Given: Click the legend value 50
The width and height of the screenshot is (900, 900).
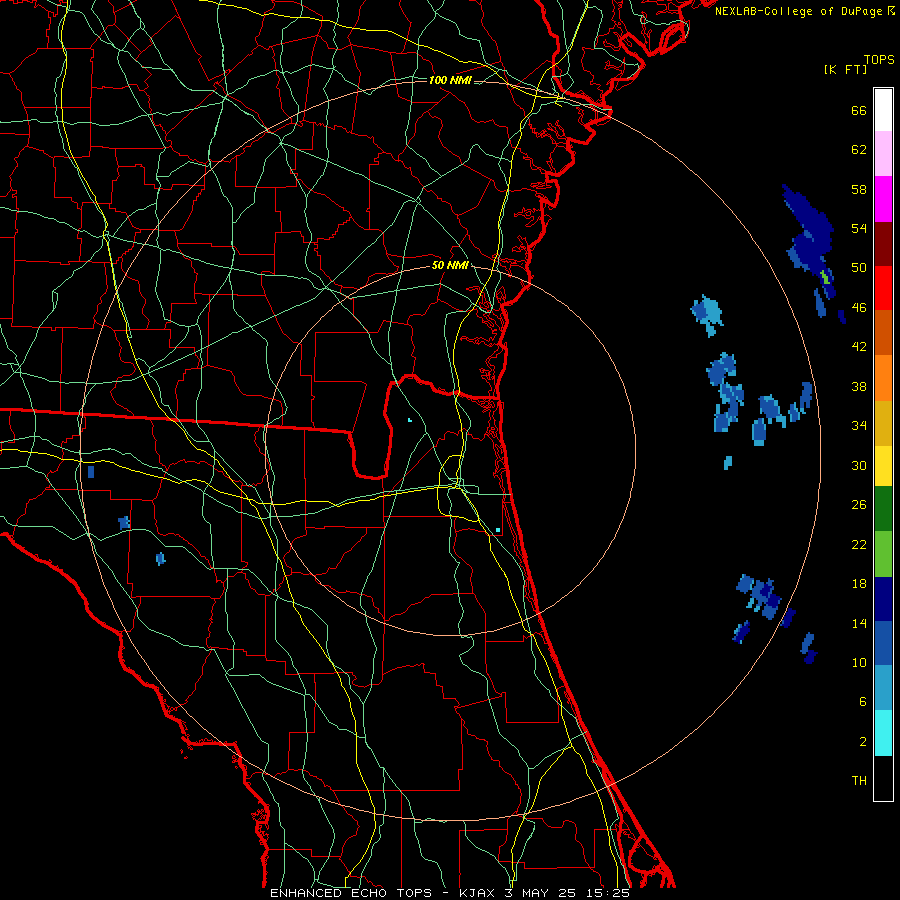Looking at the screenshot, I should 859,267.
